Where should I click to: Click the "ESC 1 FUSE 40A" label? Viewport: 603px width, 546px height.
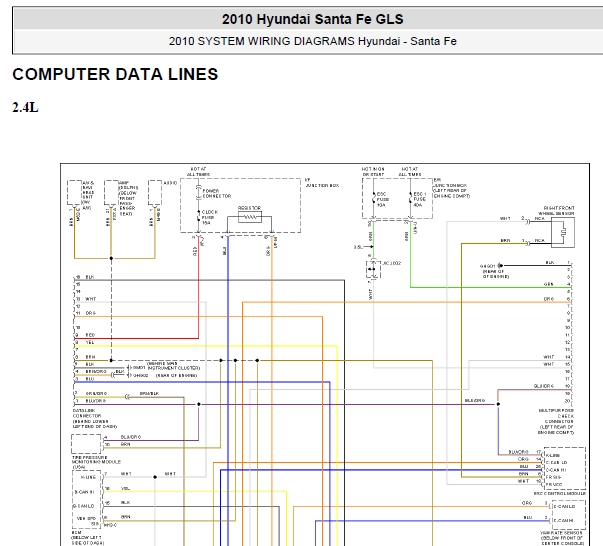click(420, 200)
